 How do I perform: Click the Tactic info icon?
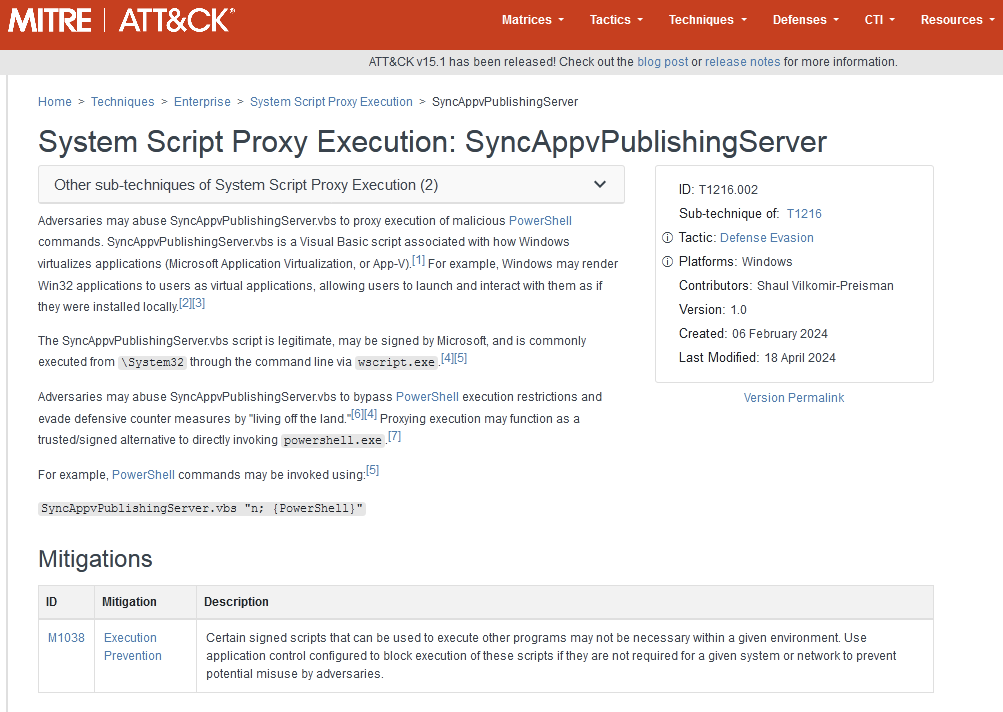click(667, 238)
